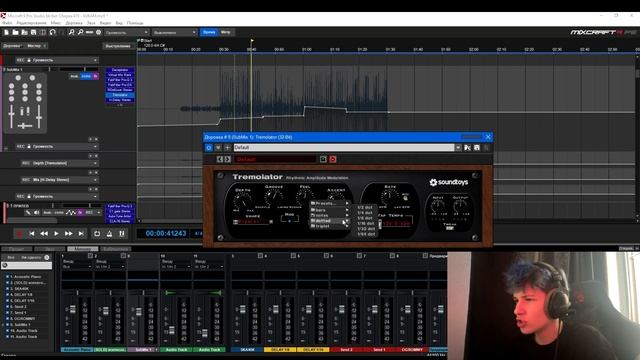
Task: Click the red undo icon in Tremolator header
Action: [333, 159]
